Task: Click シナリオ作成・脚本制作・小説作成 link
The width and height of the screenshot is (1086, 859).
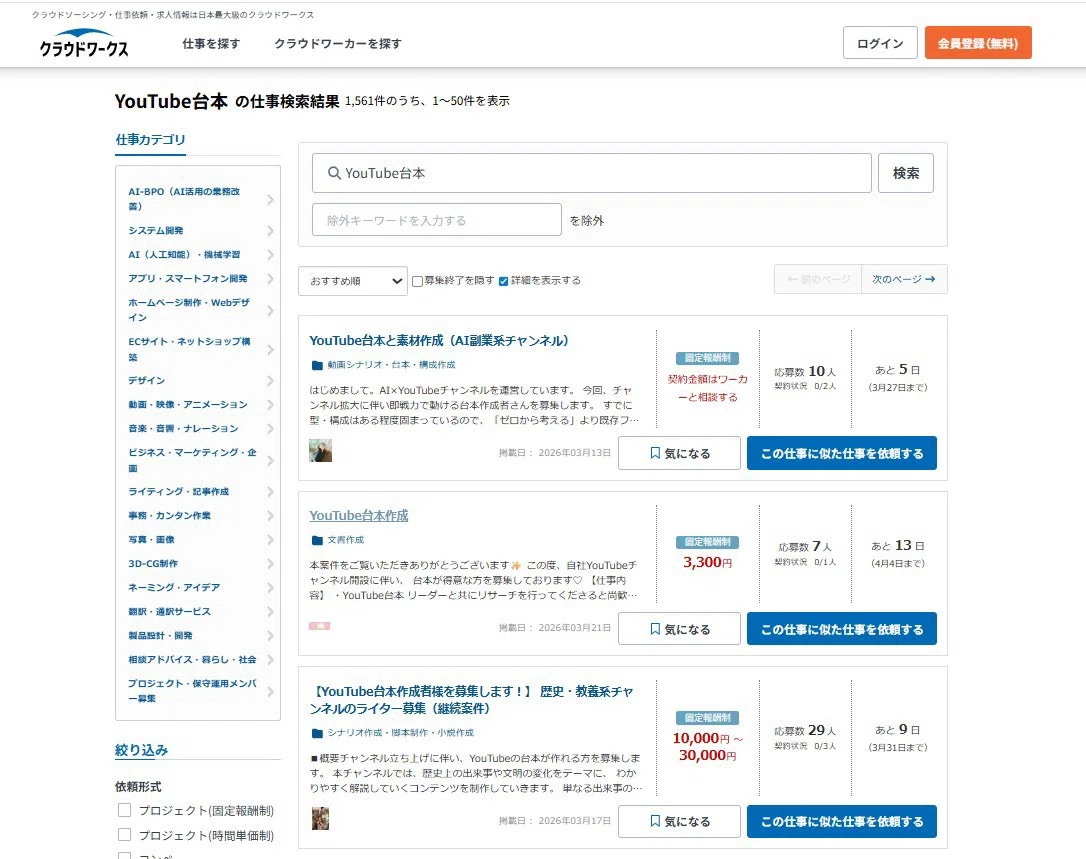Action: click(401, 733)
